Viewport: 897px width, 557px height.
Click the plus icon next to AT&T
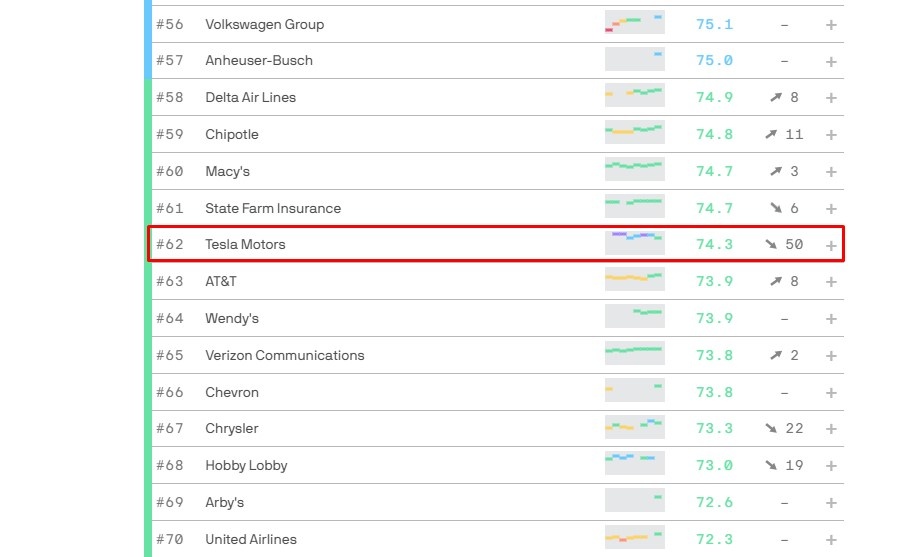point(831,282)
